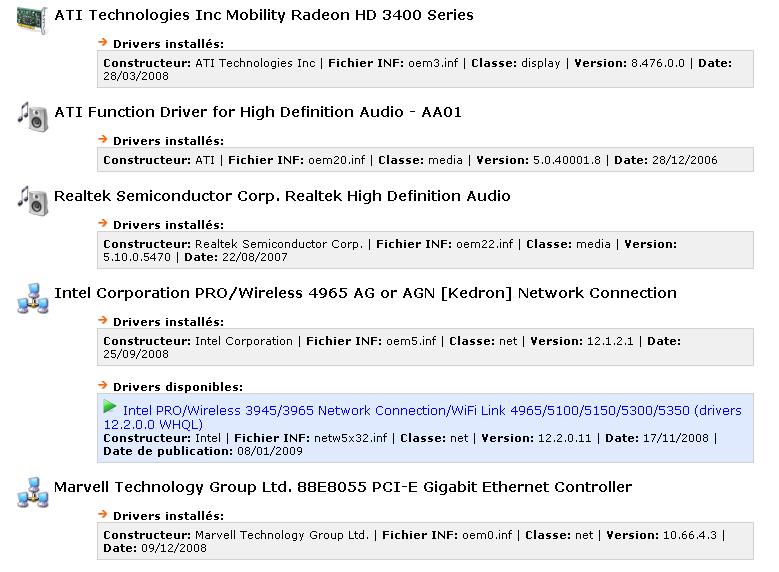
Task: Click the speaker icon beside ATI Function Driver
Action: point(32,116)
